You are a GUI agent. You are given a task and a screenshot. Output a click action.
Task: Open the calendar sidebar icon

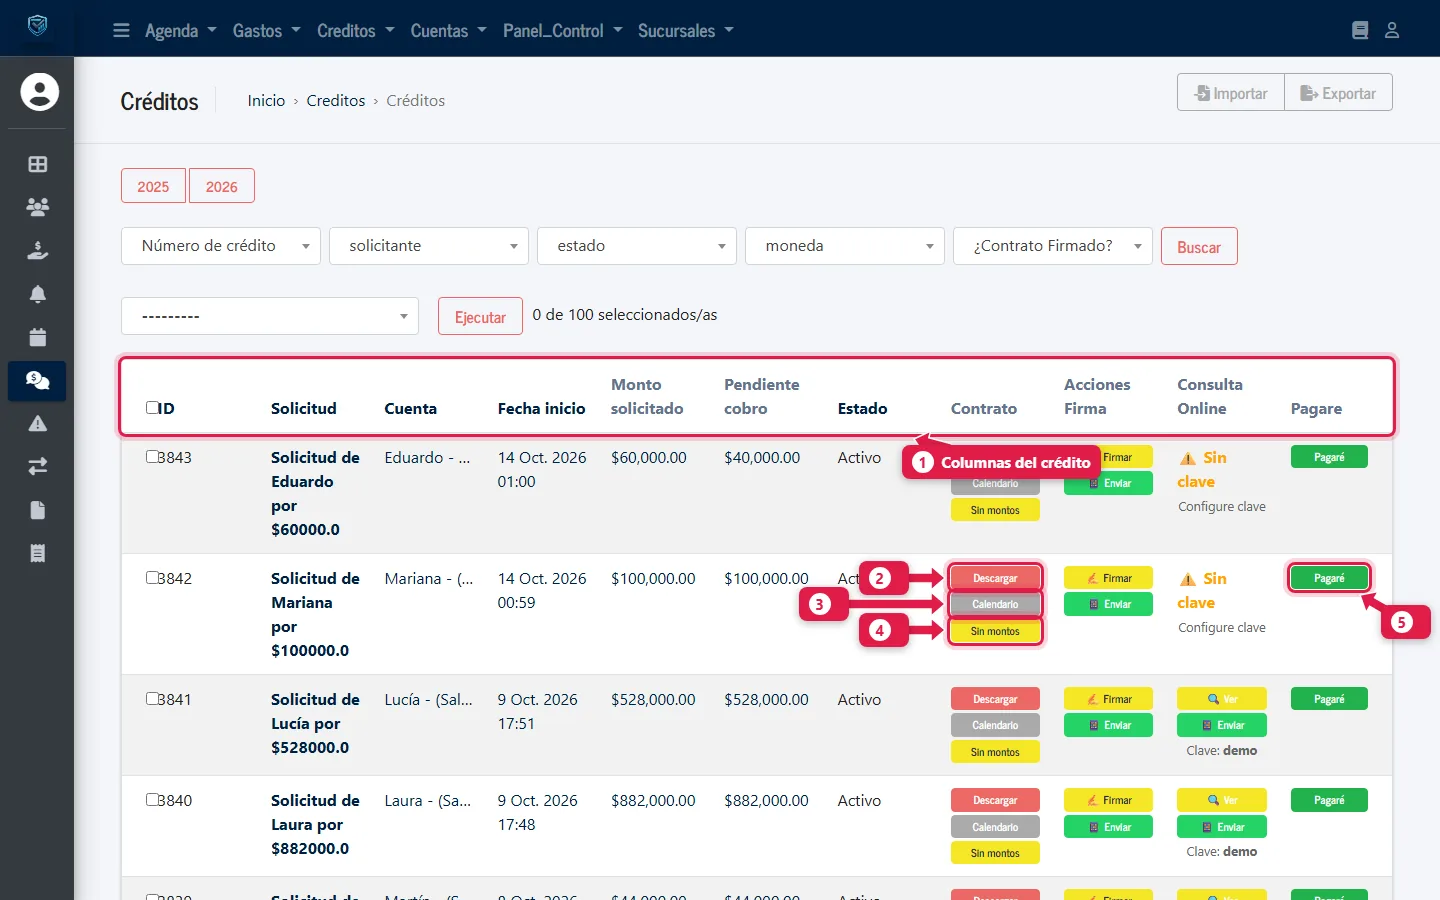point(38,337)
